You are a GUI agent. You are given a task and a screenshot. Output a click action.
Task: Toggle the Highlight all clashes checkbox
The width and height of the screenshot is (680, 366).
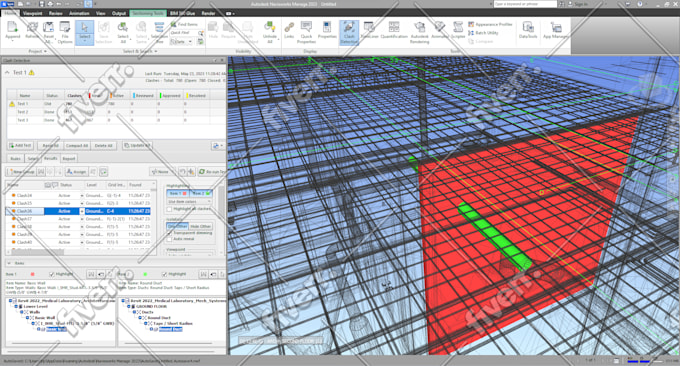[x=170, y=209]
